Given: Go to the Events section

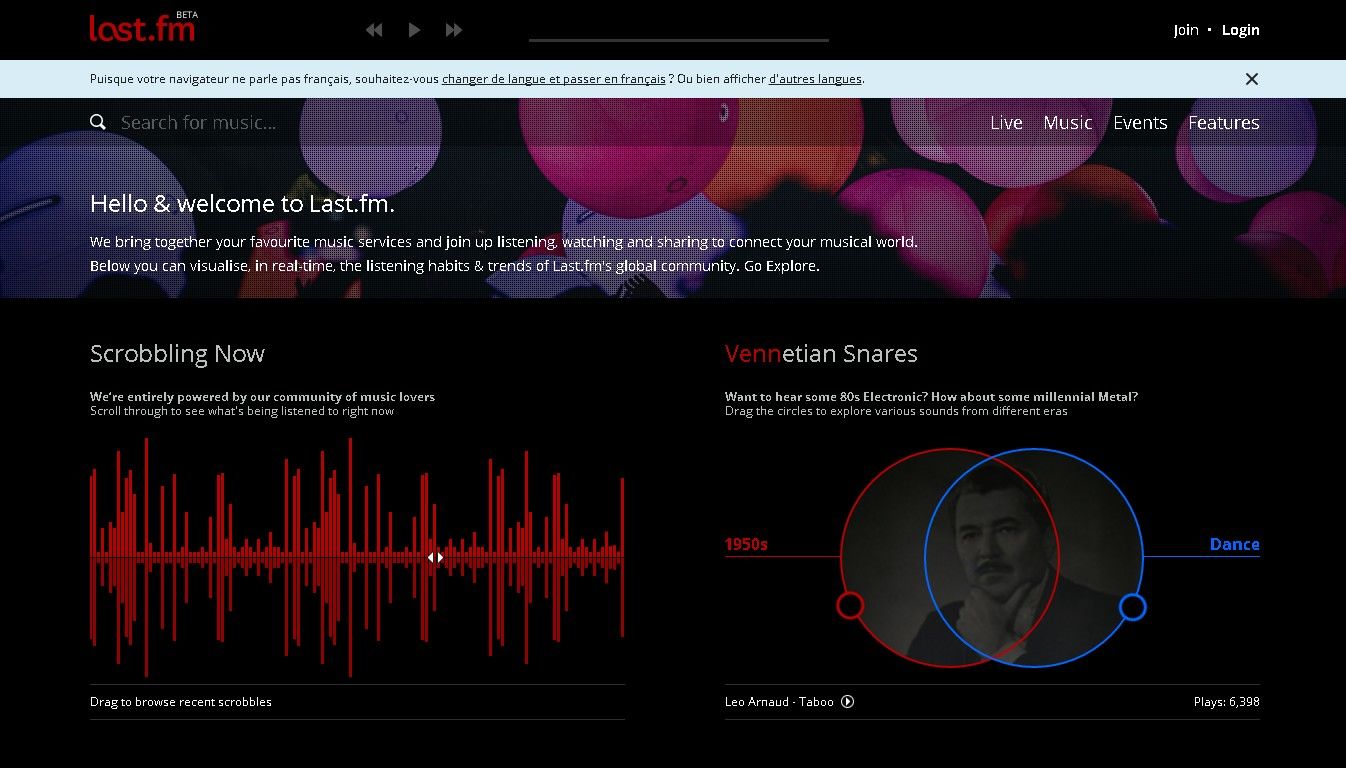Looking at the screenshot, I should (x=1140, y=123).
